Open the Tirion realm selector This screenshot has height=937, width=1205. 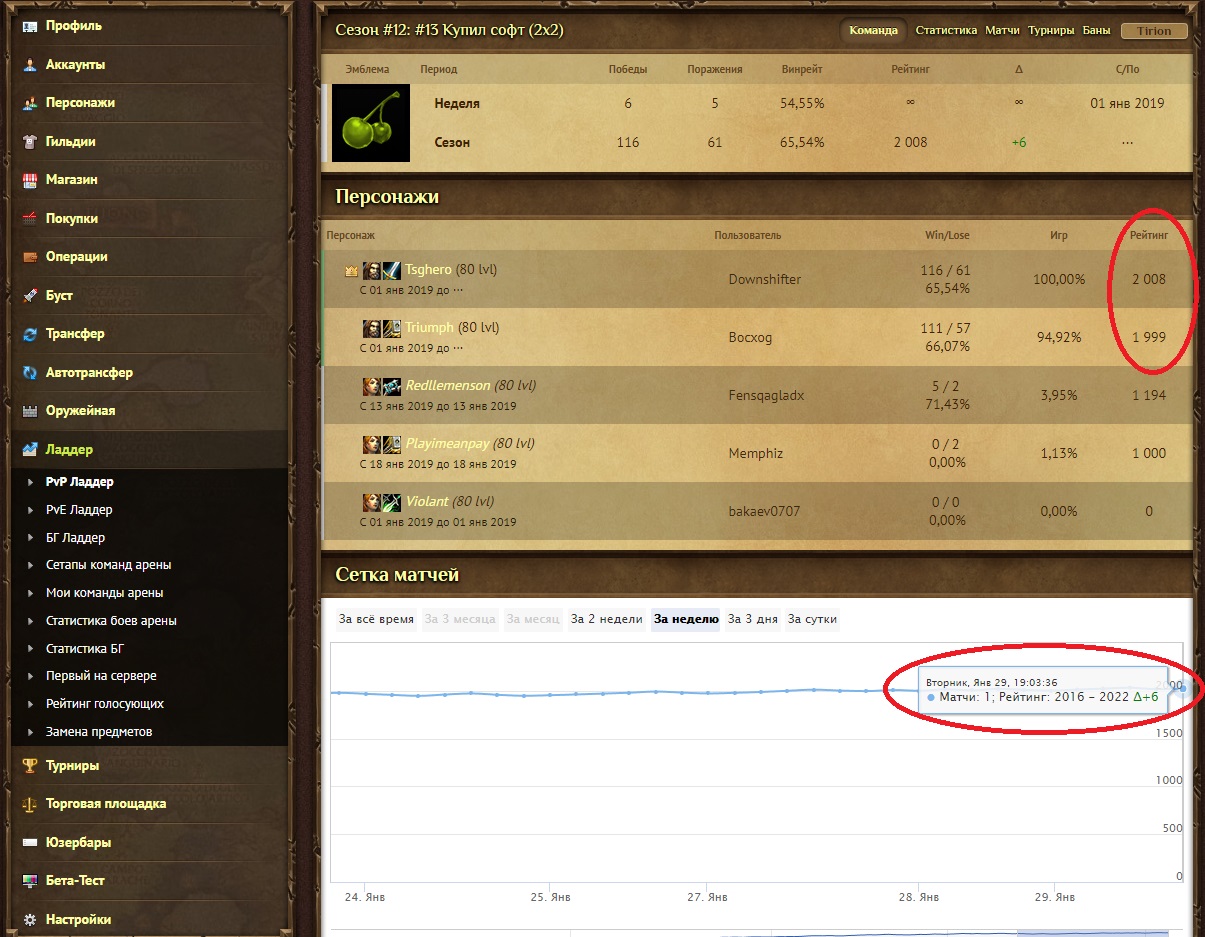tap(1154, 31)
